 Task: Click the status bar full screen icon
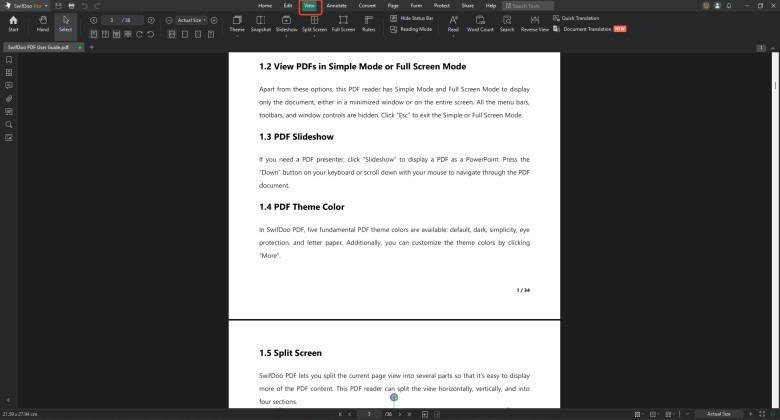tap(762, 414)
